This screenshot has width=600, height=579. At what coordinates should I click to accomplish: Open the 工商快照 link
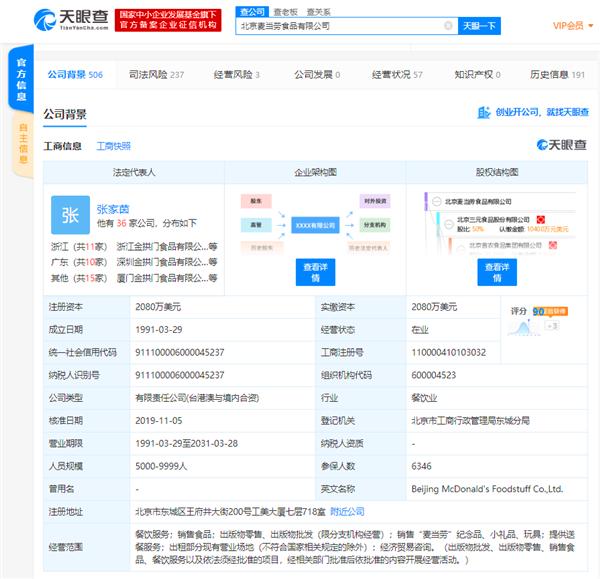tap(114, 146)
